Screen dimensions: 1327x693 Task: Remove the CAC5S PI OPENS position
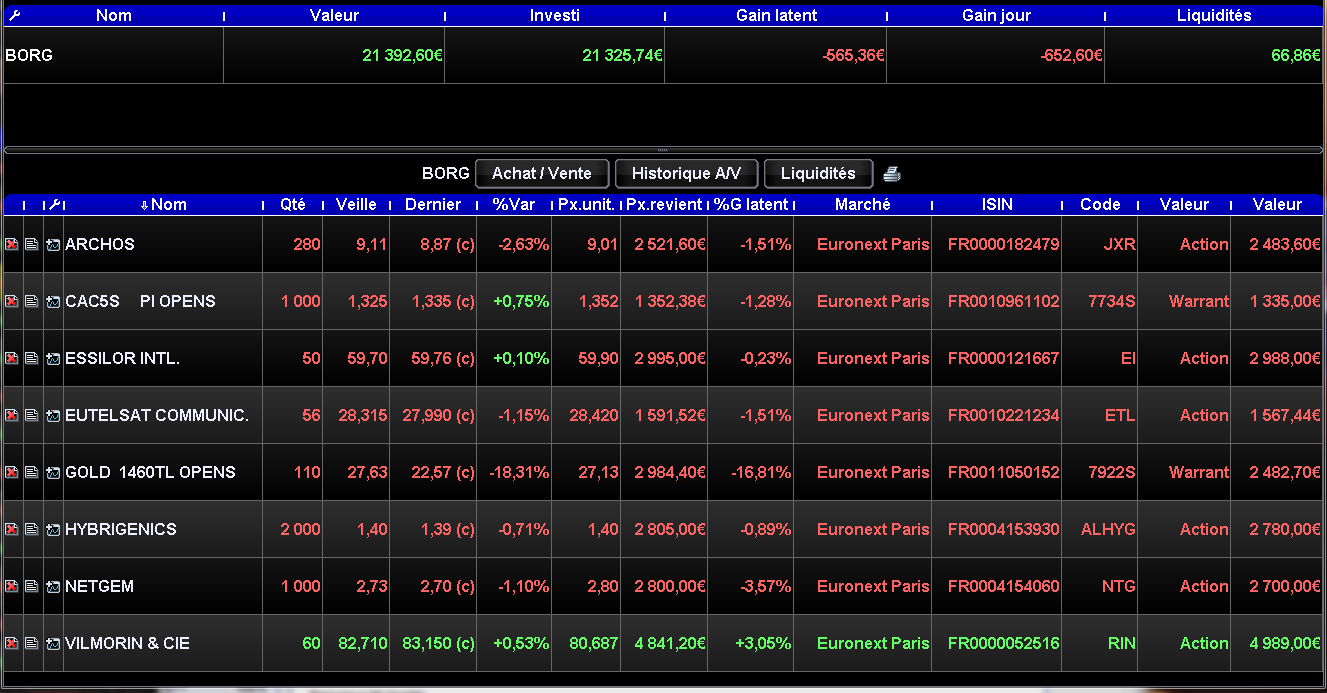click(12, 301)
